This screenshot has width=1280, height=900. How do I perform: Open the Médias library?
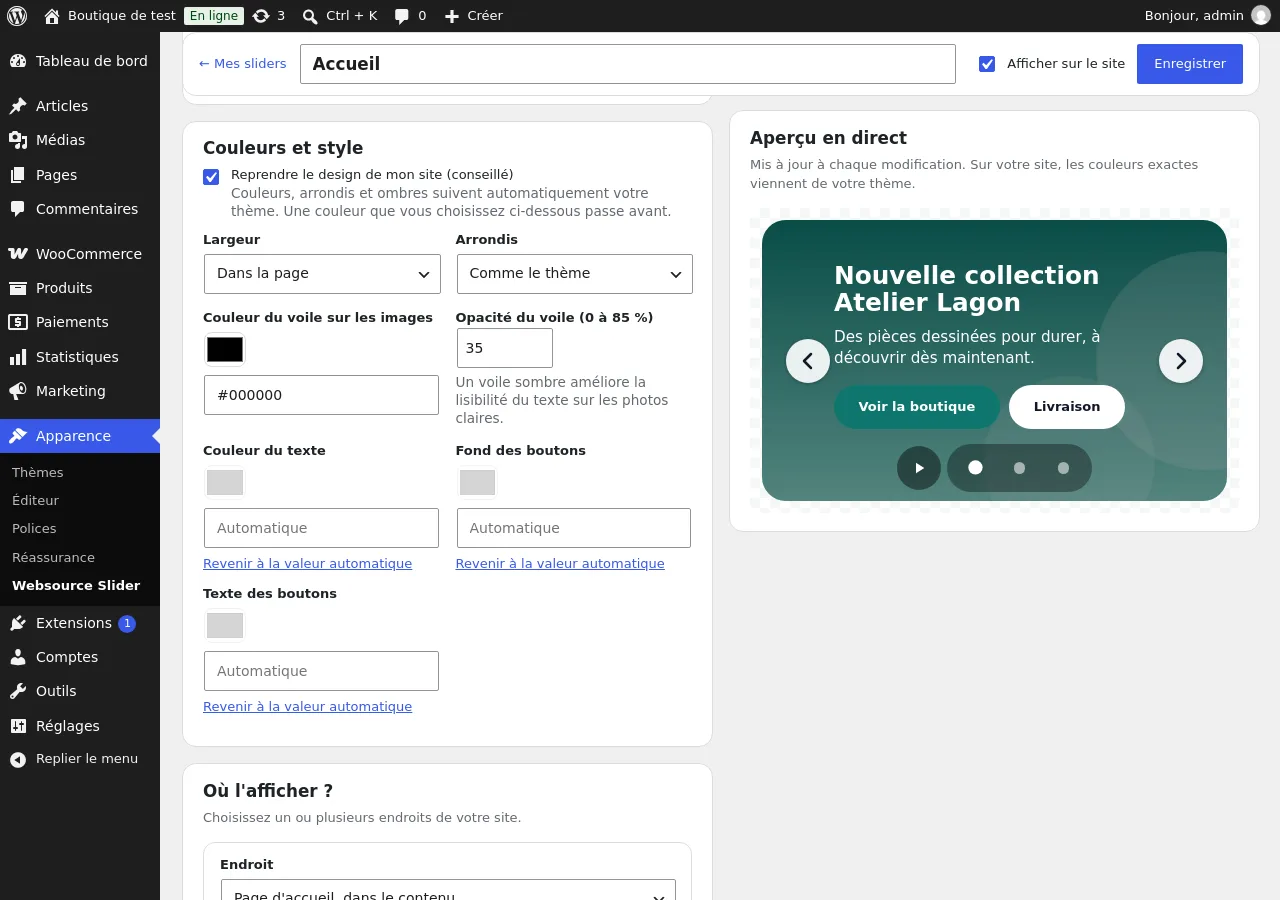[80, 140]
